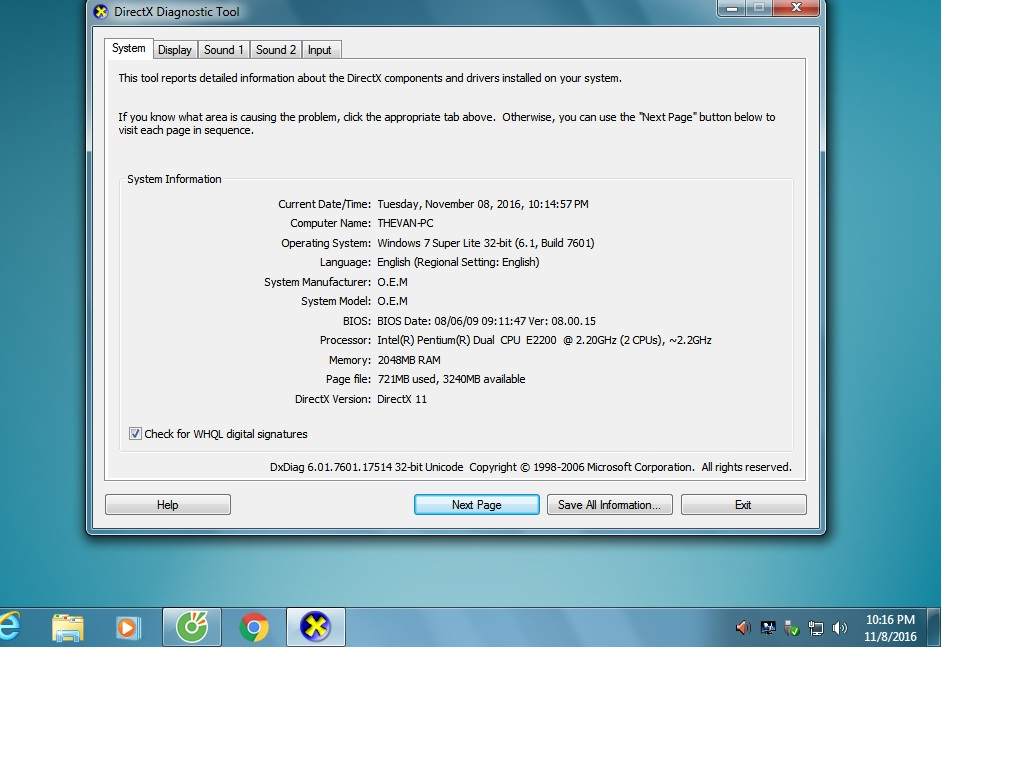
Task: Switch to the Display tab
Action: coord(174,50)
